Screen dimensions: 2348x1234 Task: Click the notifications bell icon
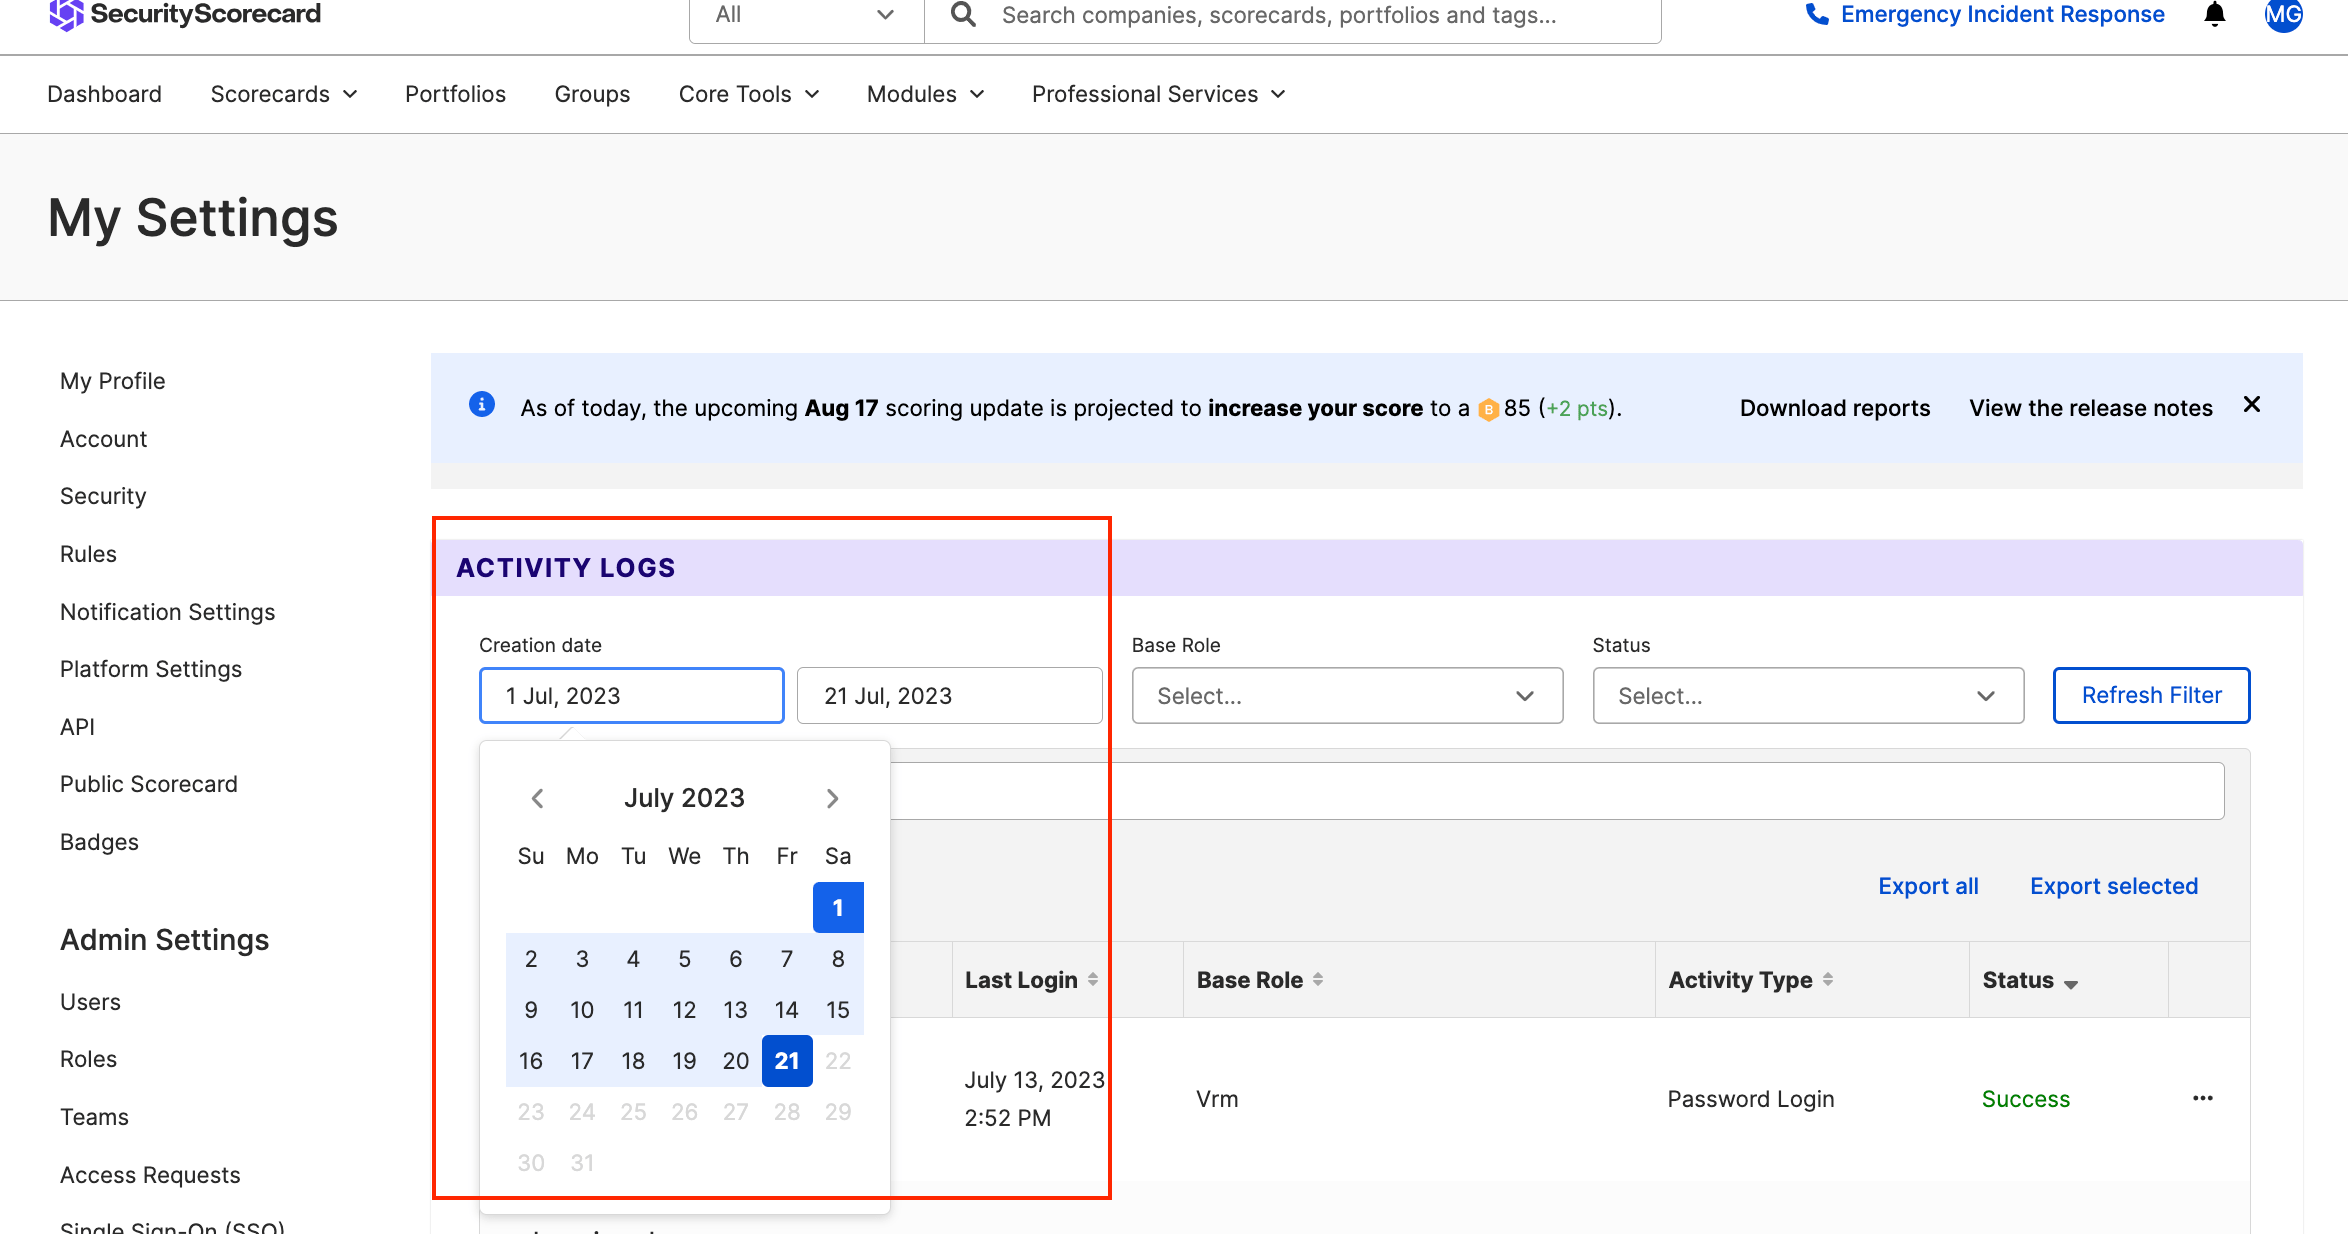coord(2214,15)
